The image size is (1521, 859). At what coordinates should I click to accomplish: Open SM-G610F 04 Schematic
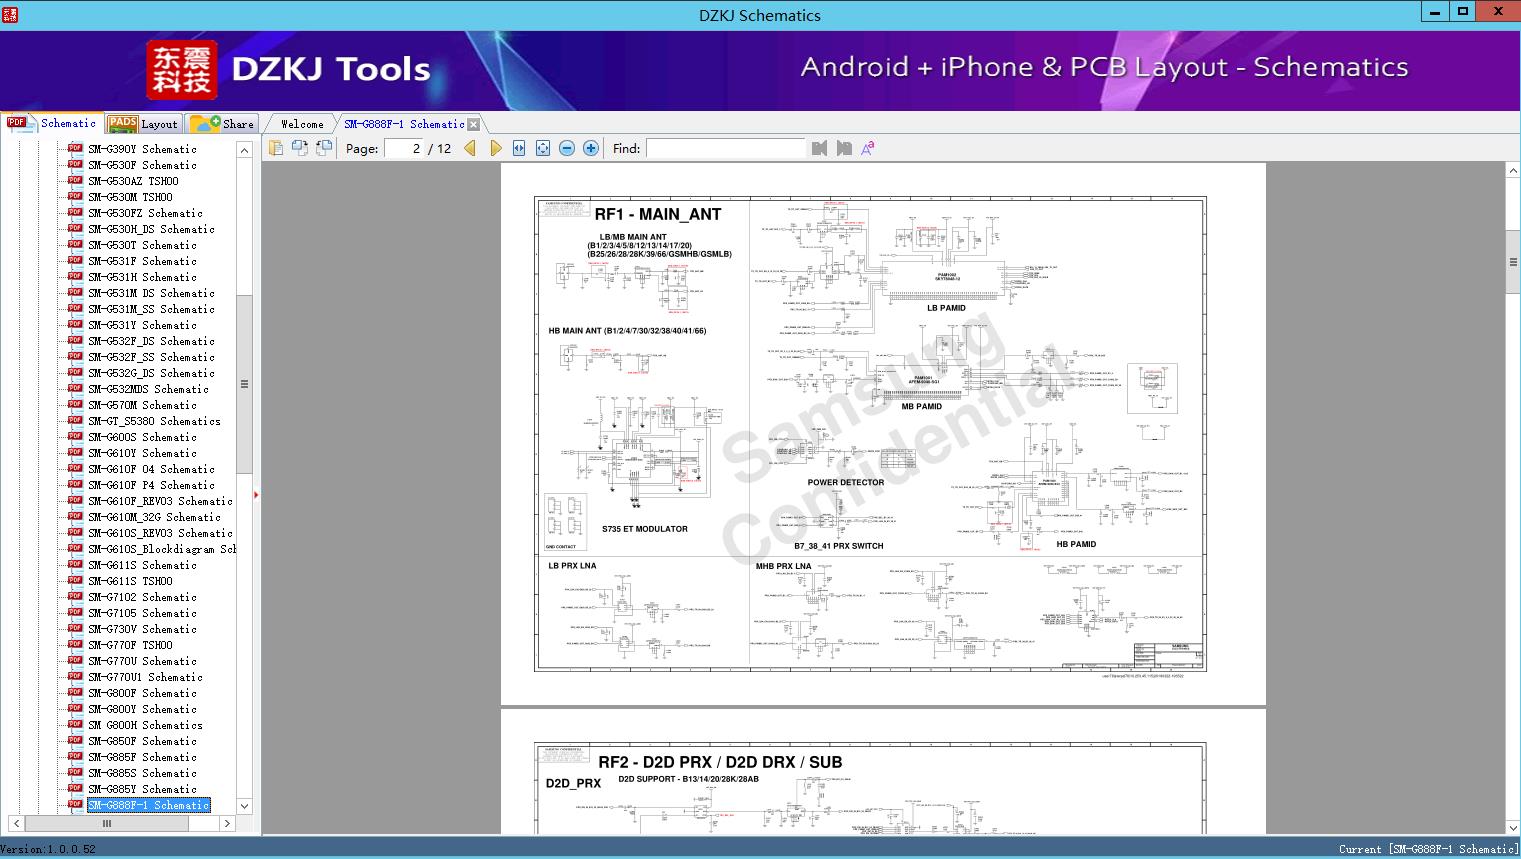pos(151,469)
